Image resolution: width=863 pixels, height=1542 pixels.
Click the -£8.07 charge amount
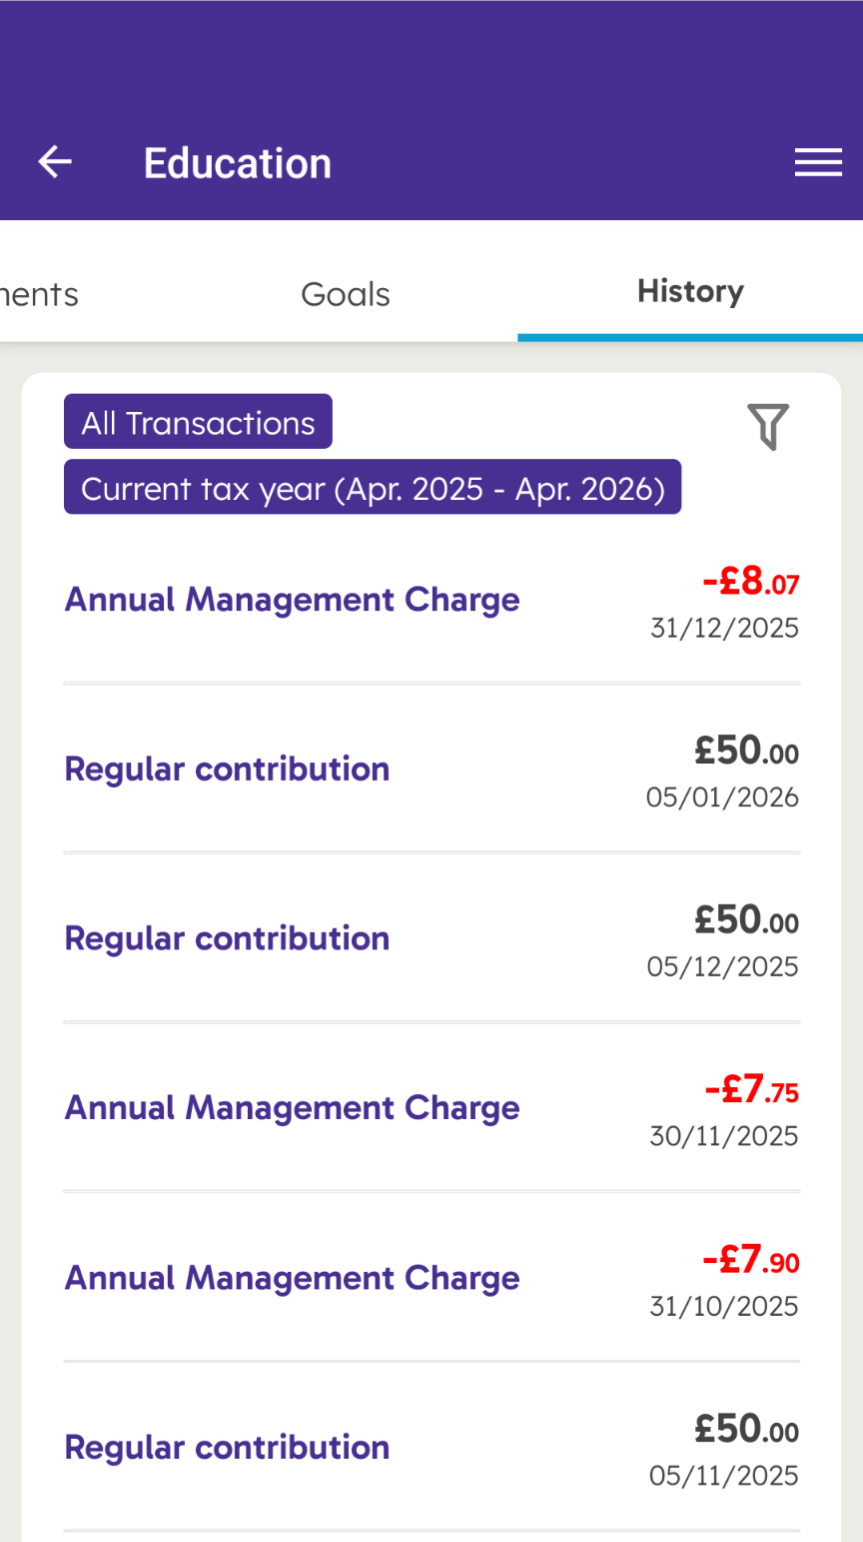(x=750, y=581)
